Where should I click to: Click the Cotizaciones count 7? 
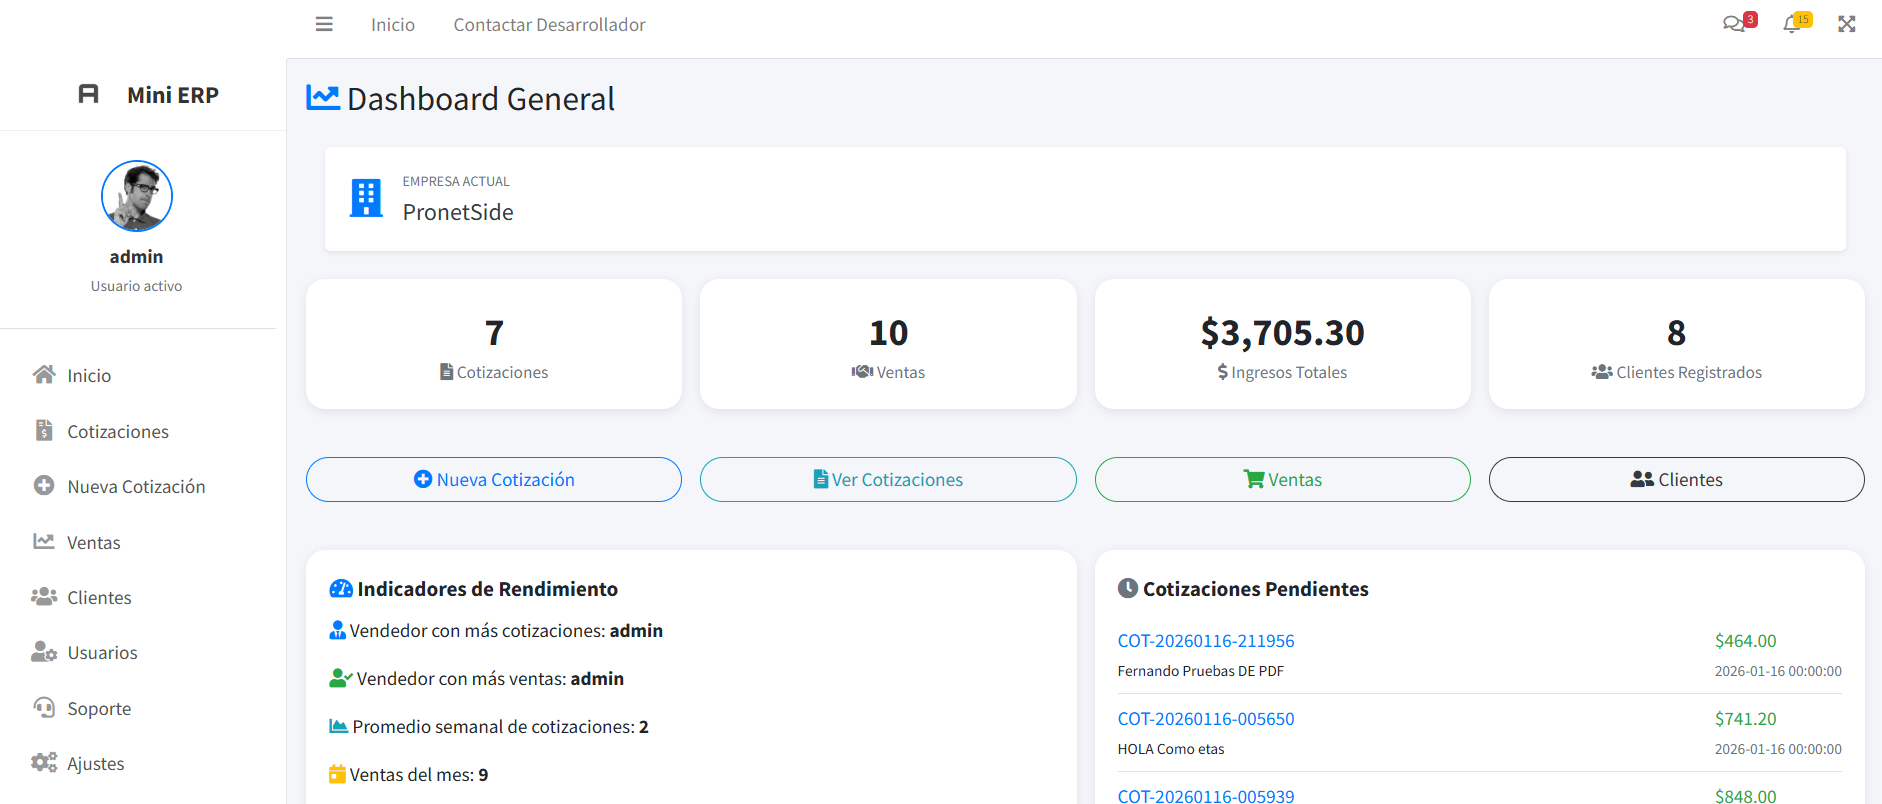tap(494, 333)
